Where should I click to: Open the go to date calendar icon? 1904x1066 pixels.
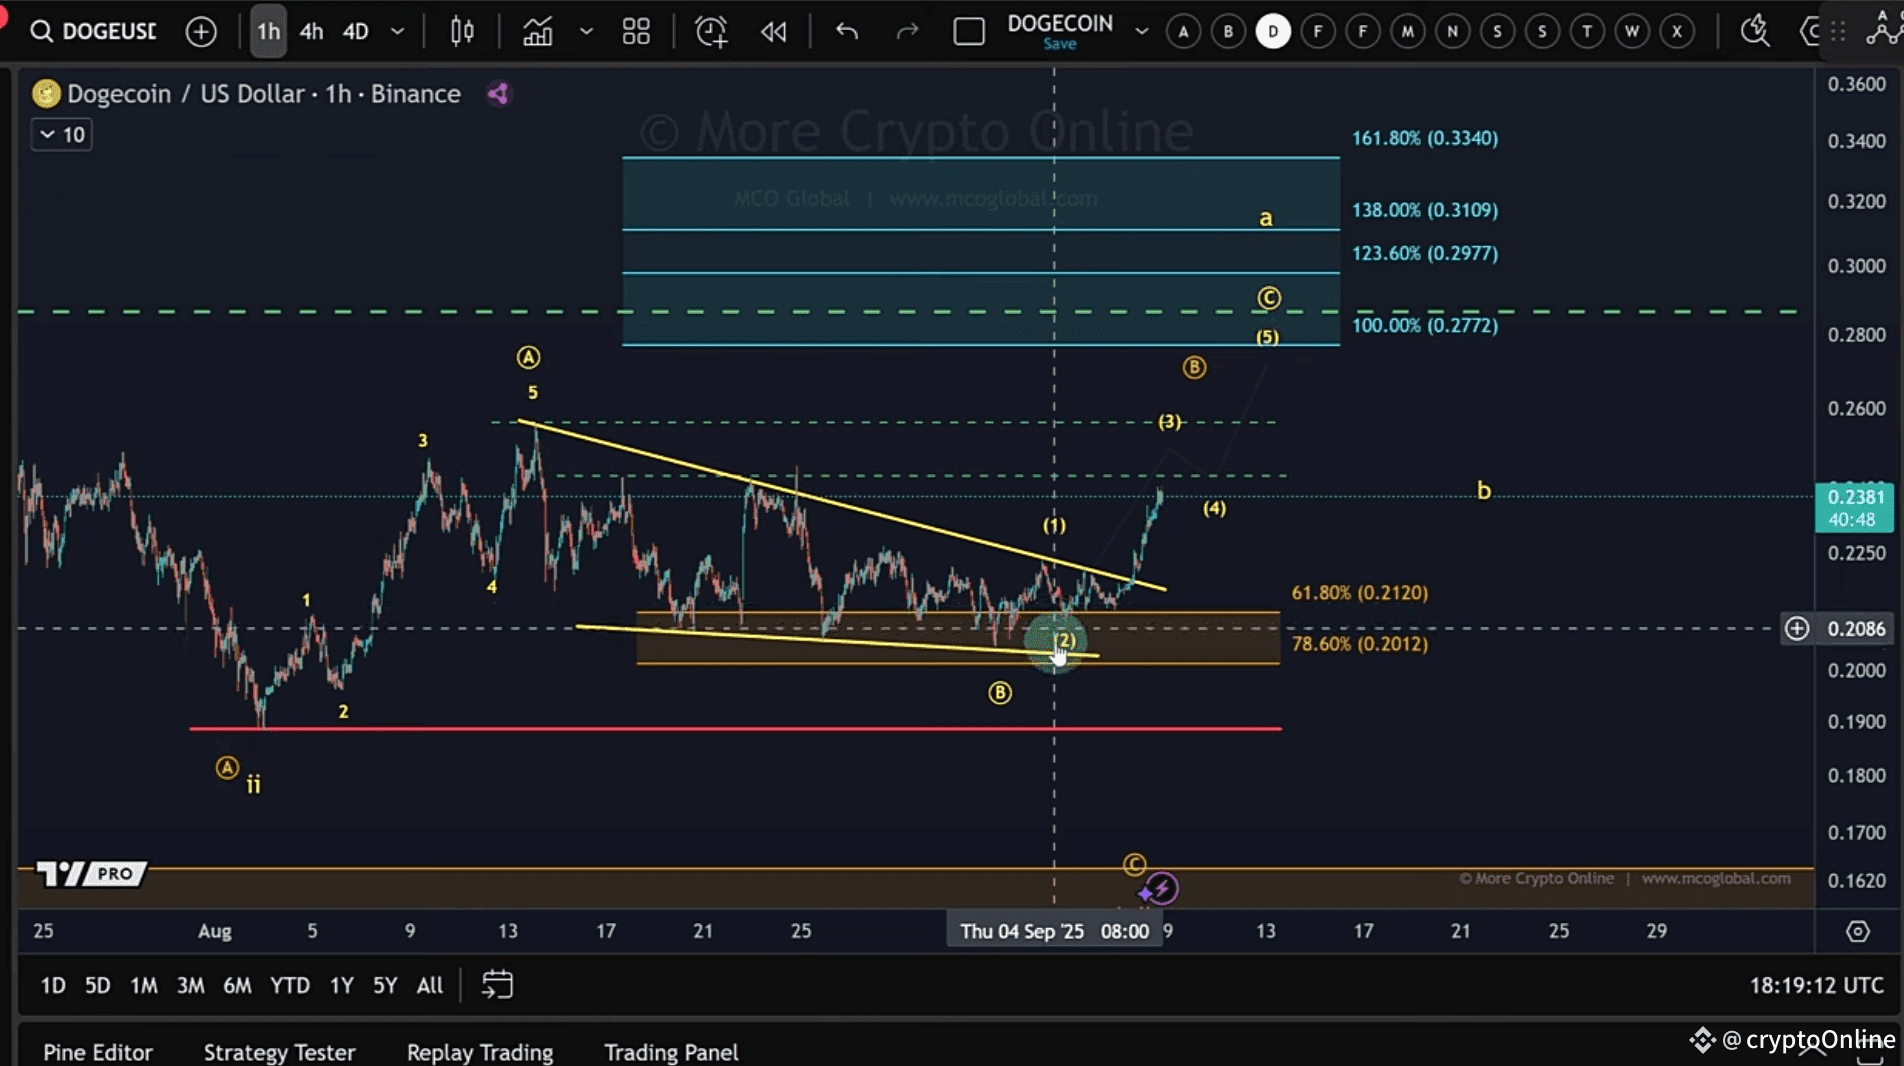click(497, 985)
